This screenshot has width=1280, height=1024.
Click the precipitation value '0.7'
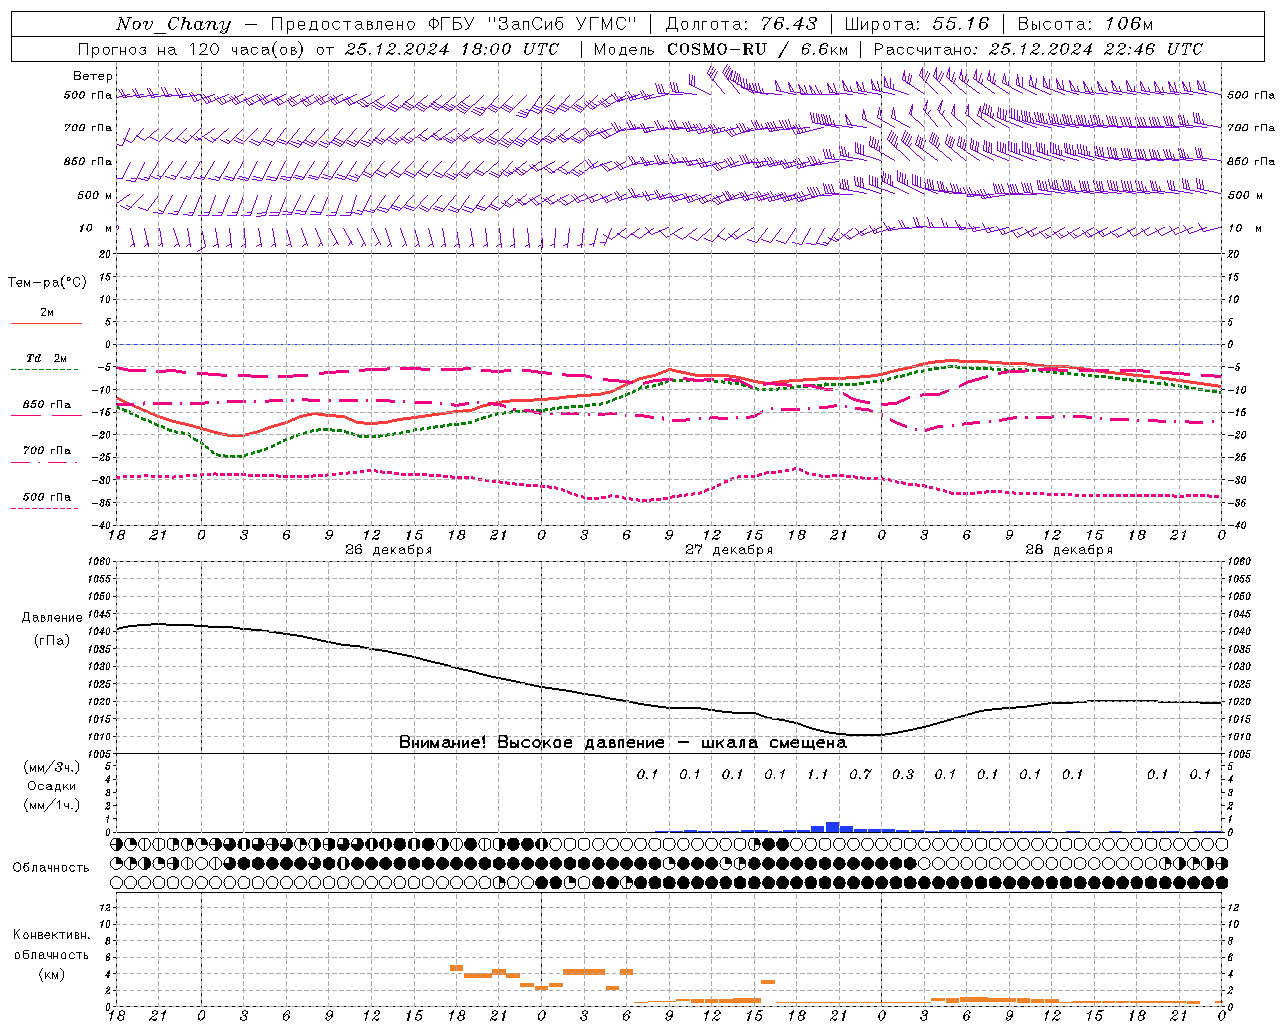pyautogui.click(x=860, y=774)
